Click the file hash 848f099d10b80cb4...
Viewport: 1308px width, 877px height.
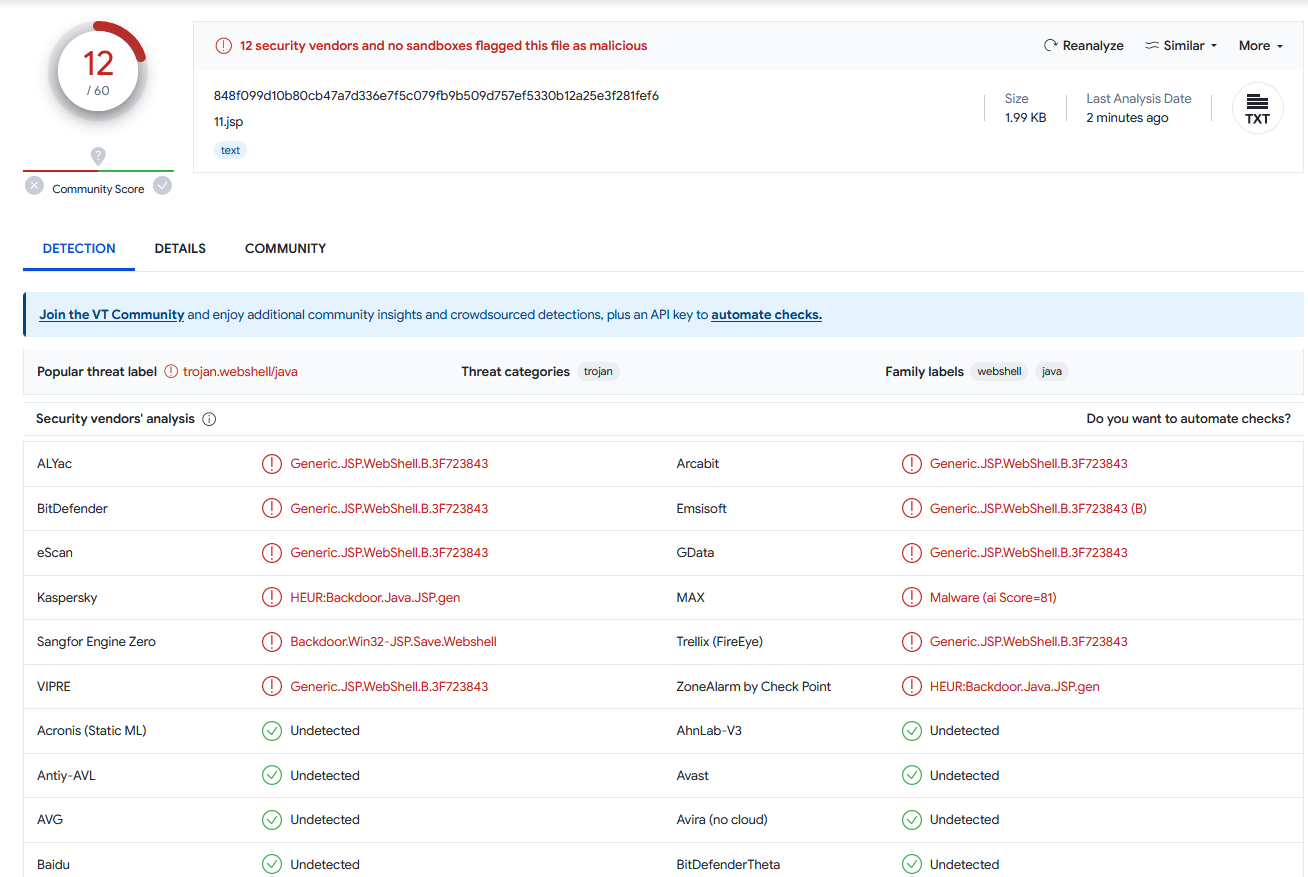coord(436,96)
